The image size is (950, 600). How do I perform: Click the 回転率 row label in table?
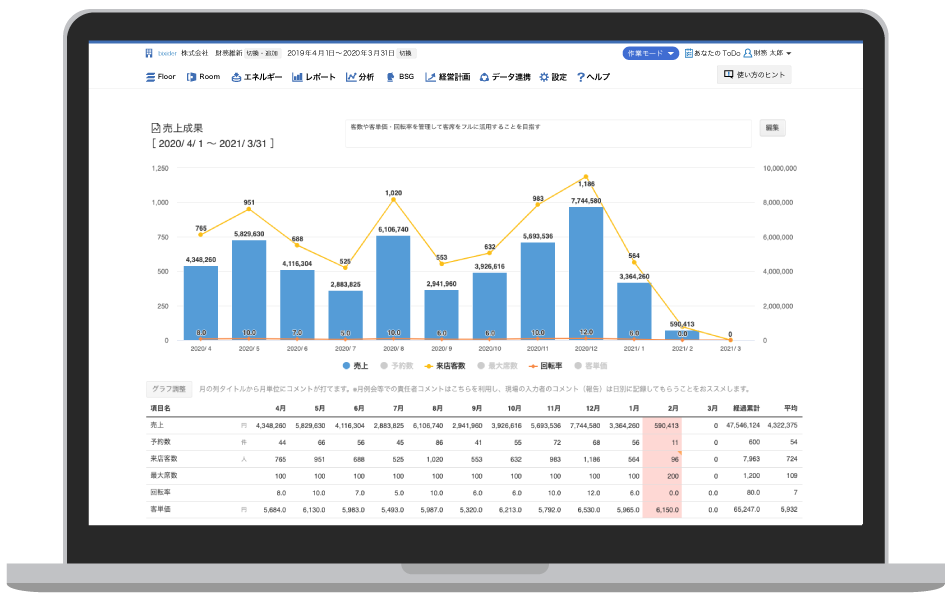tap(161, 493)
